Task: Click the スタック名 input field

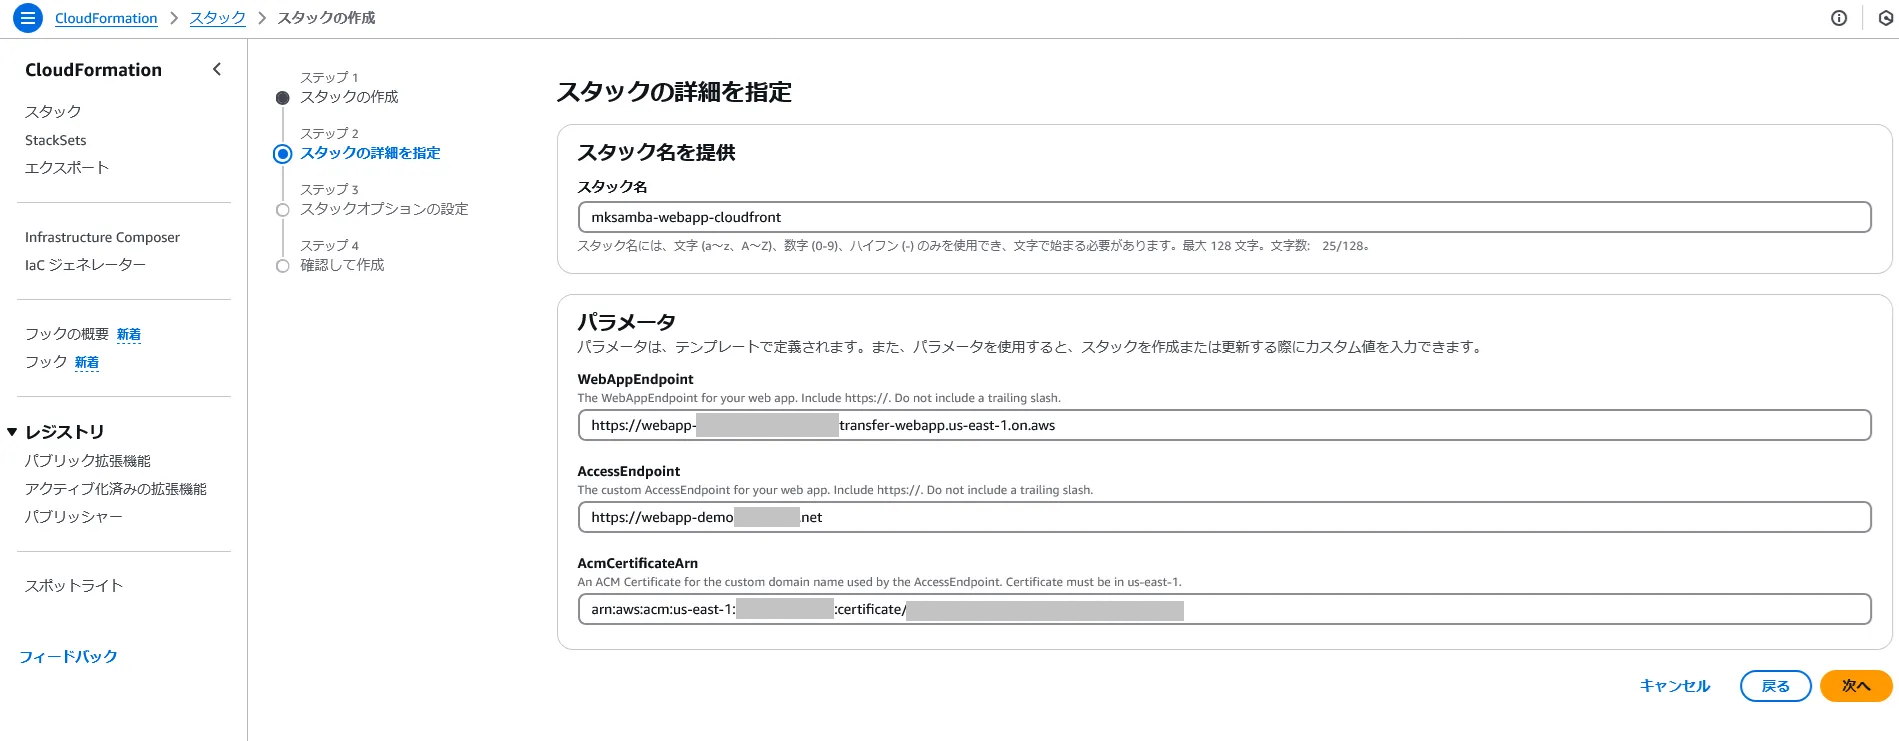Action: (1224, 217)
